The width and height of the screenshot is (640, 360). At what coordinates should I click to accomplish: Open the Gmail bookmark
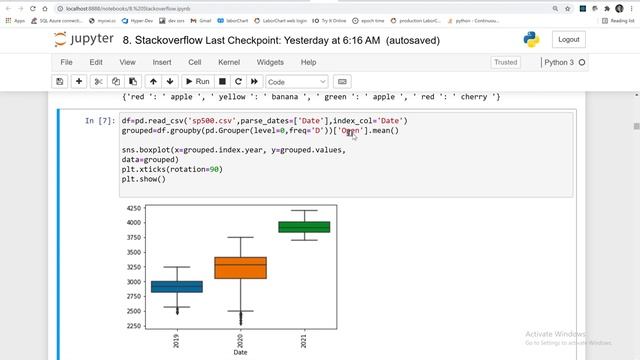(201, 21)
